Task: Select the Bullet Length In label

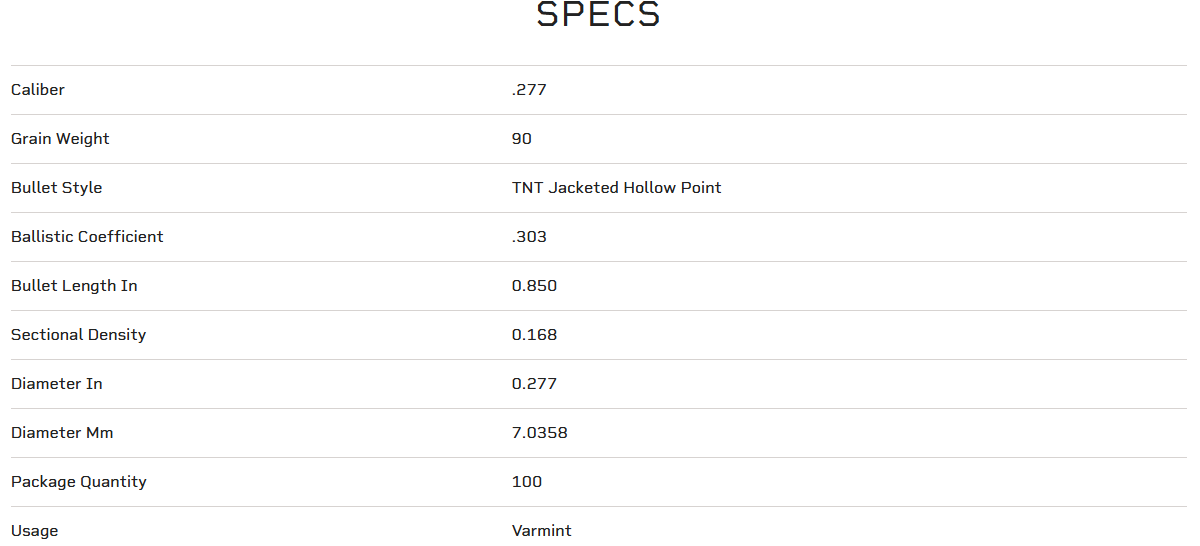Action: click(74, 286)
